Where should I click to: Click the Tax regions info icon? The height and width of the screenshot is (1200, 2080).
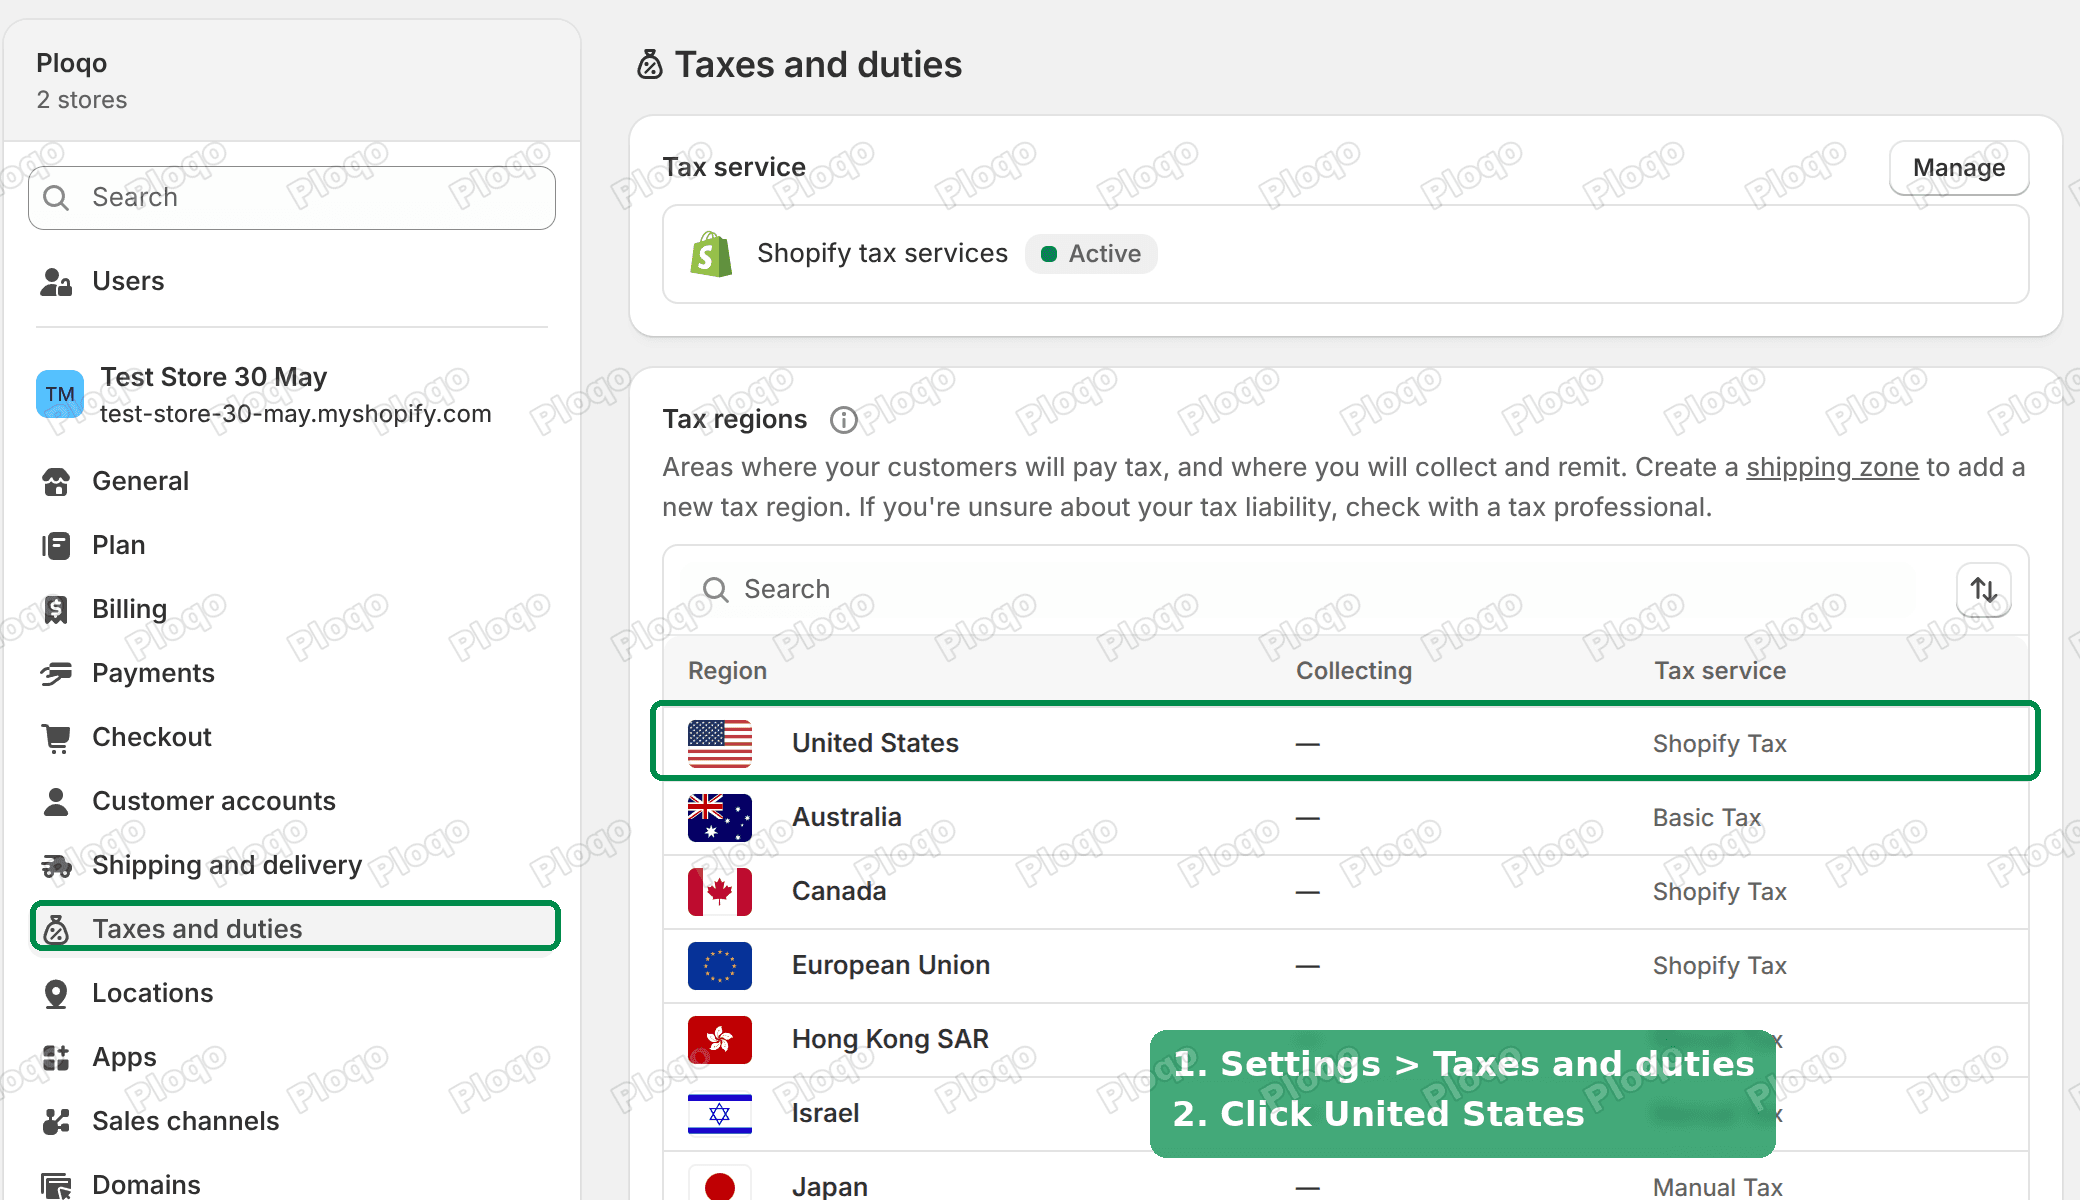(x=844, y=420)
